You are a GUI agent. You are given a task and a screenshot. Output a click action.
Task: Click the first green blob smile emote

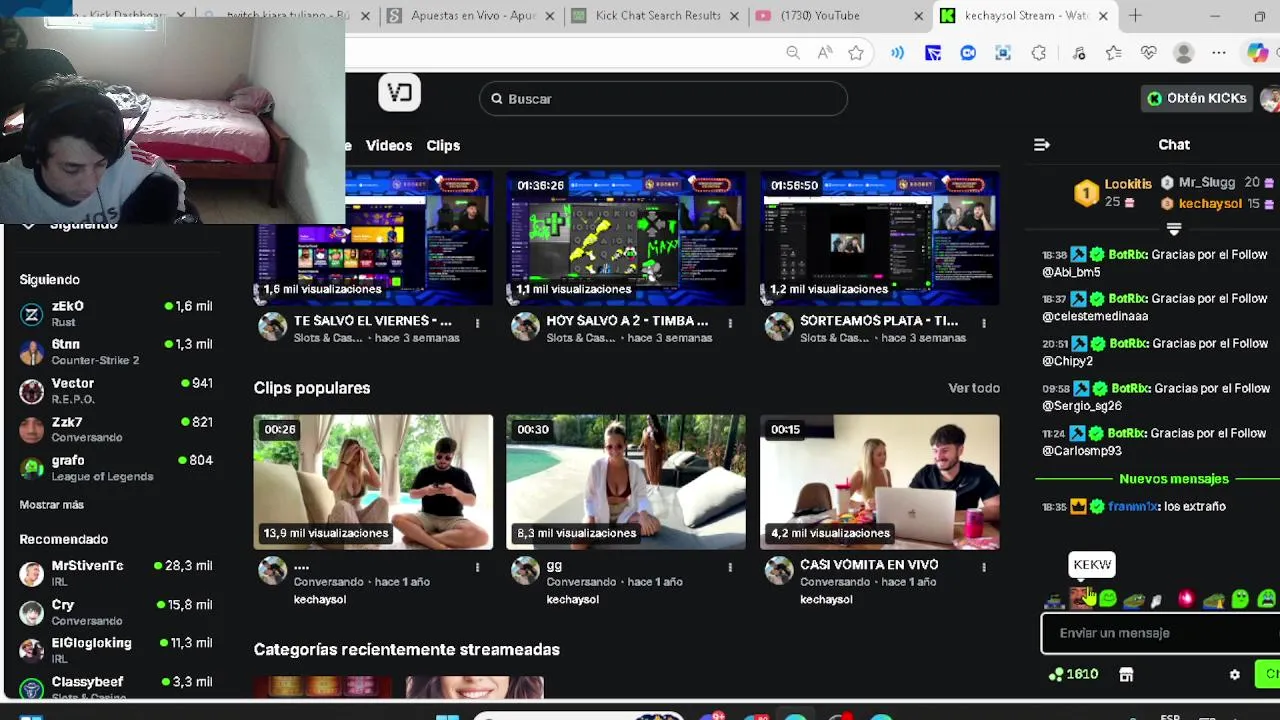1107,599
